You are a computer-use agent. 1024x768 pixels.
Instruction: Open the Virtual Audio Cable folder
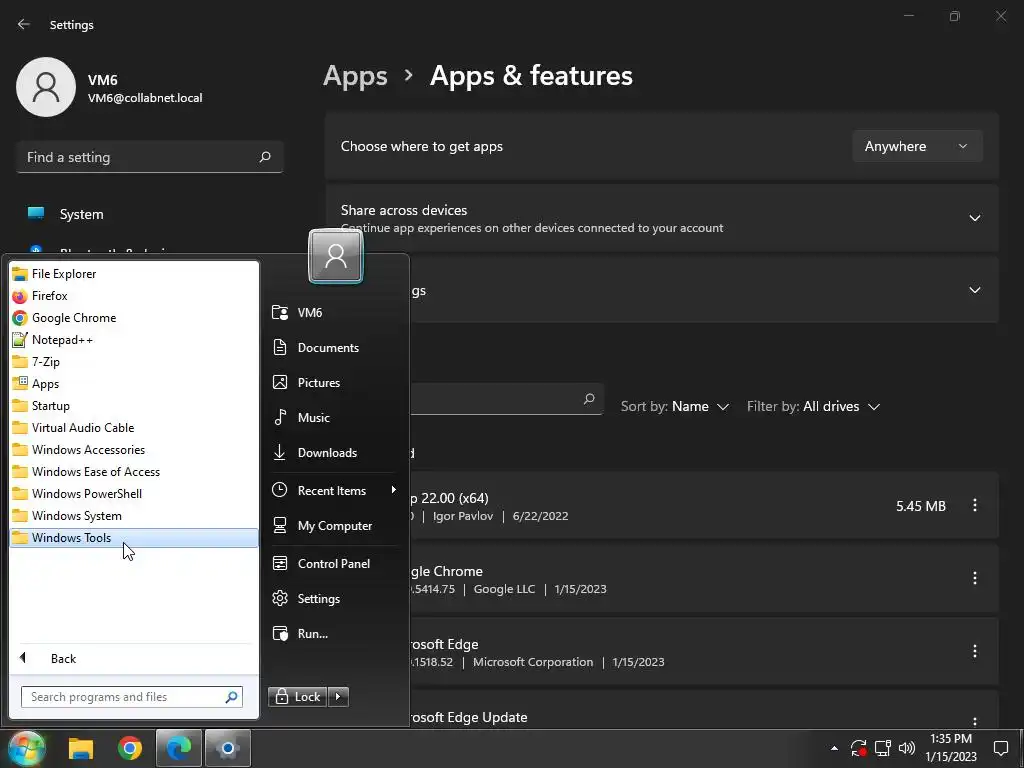tap(134, 428)
